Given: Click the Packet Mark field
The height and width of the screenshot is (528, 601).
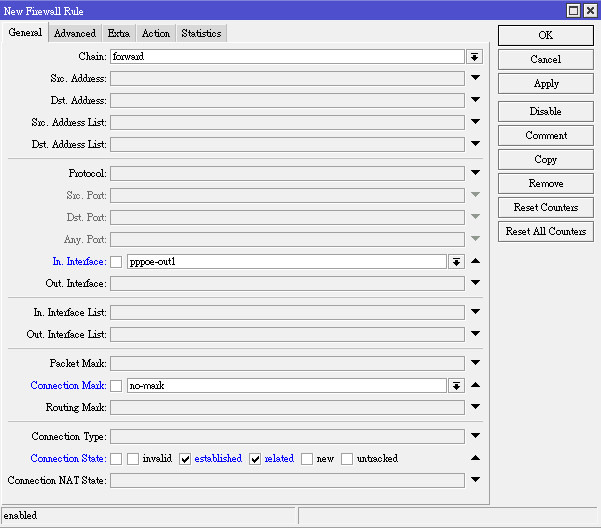Looking at the screenshot, I should (x=287, y=364).
